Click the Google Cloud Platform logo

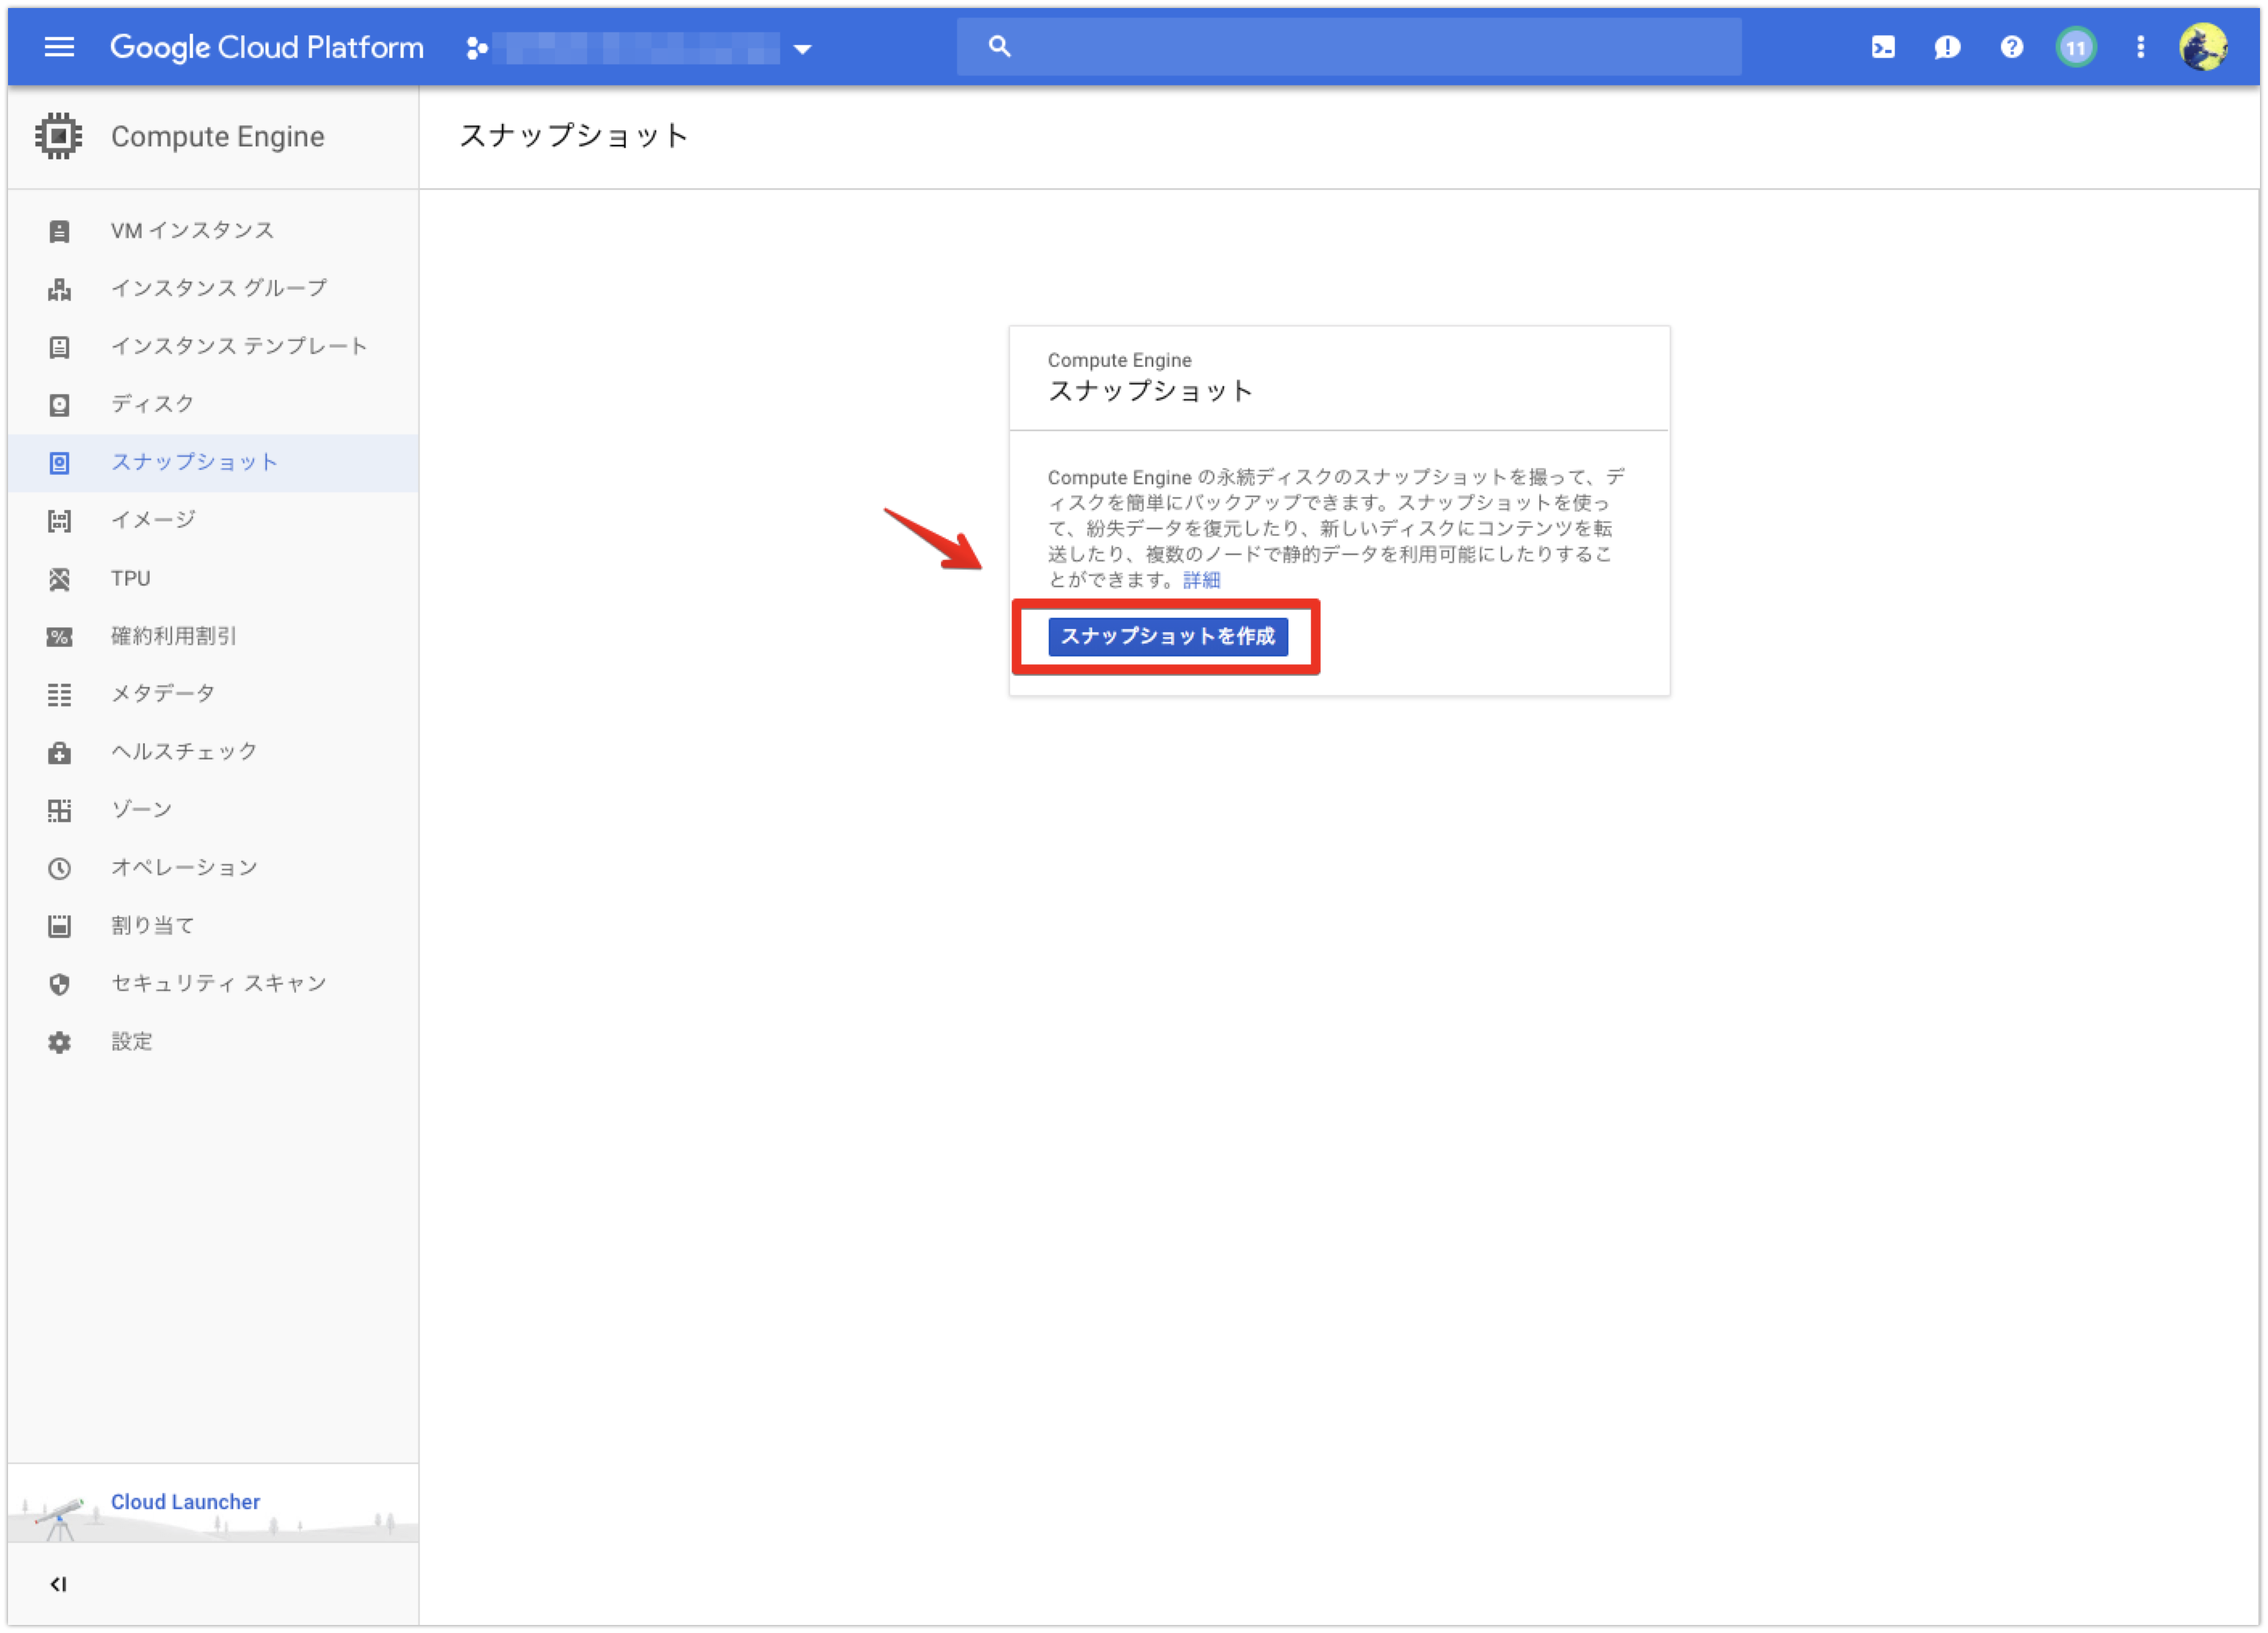(x=266, y=47)
